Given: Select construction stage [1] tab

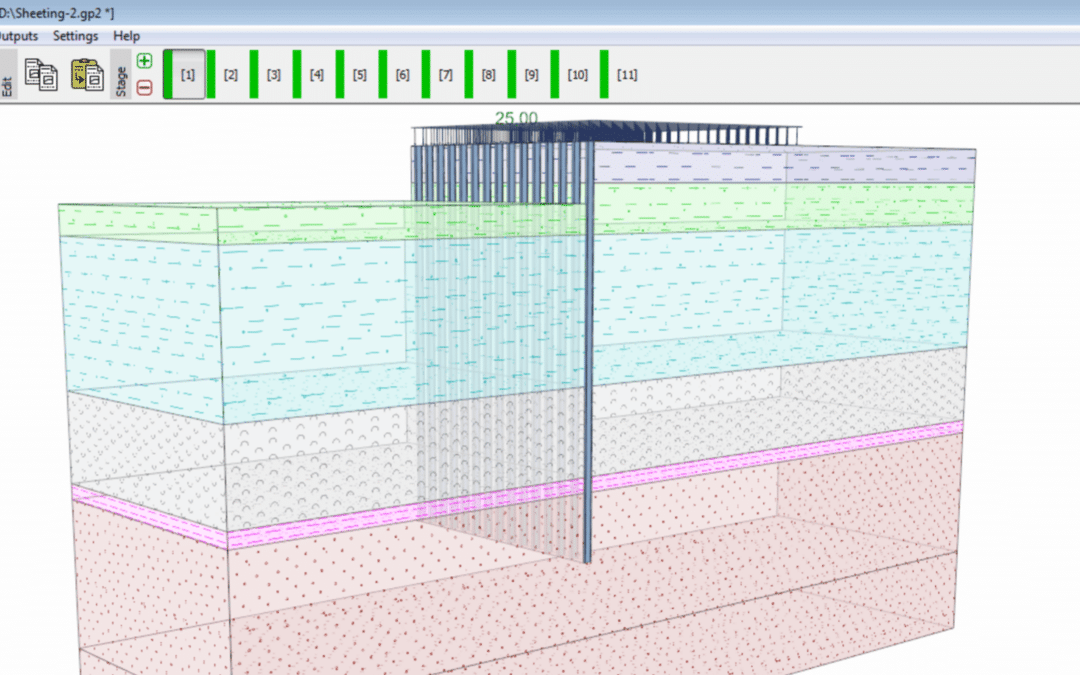Looking at the screenshot, I should 187,75.
